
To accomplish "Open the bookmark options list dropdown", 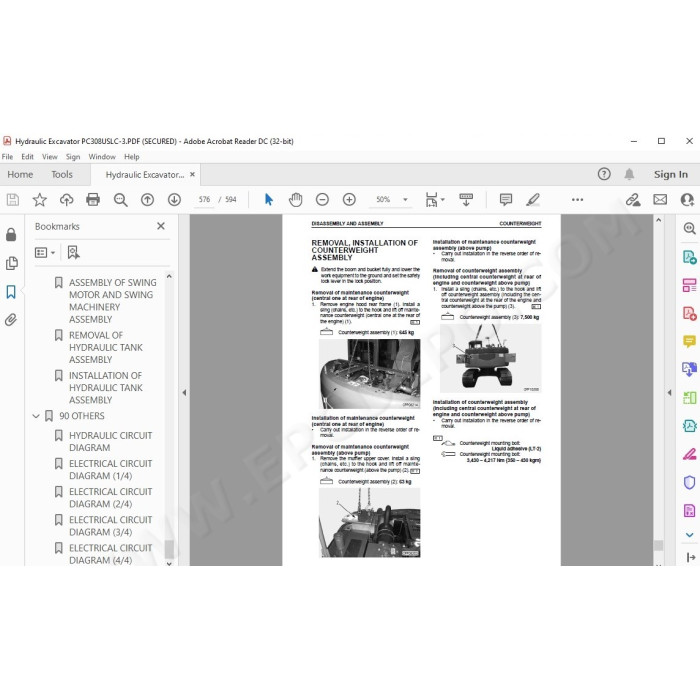I will point(45,253).
